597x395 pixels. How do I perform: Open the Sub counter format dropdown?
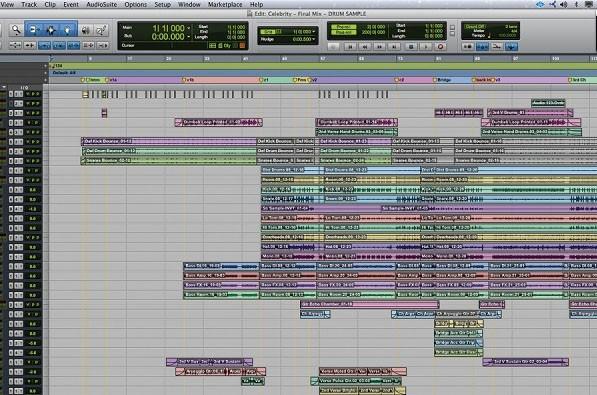tap(188, 37)
